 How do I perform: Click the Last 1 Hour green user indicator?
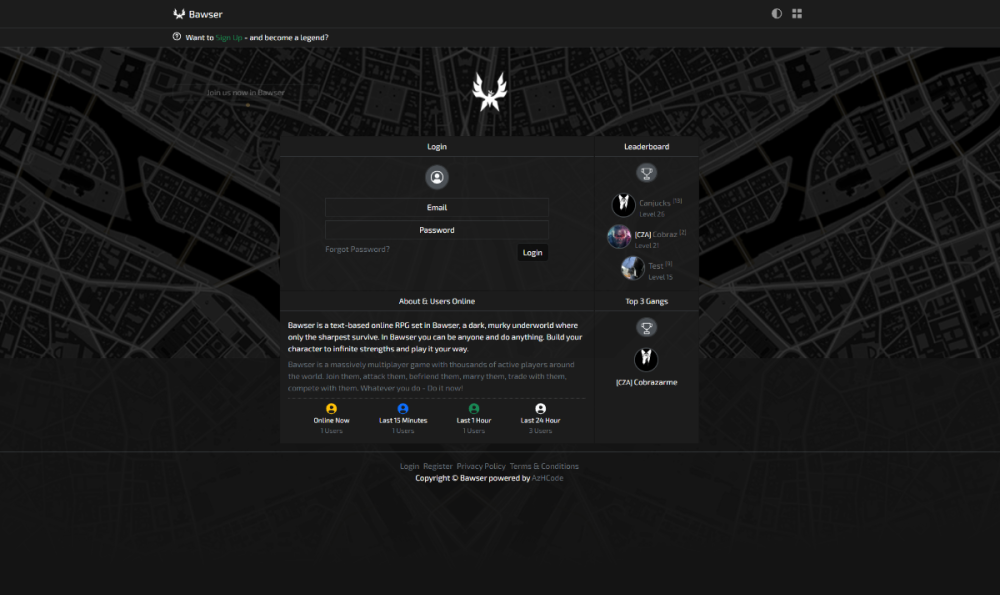473,408
